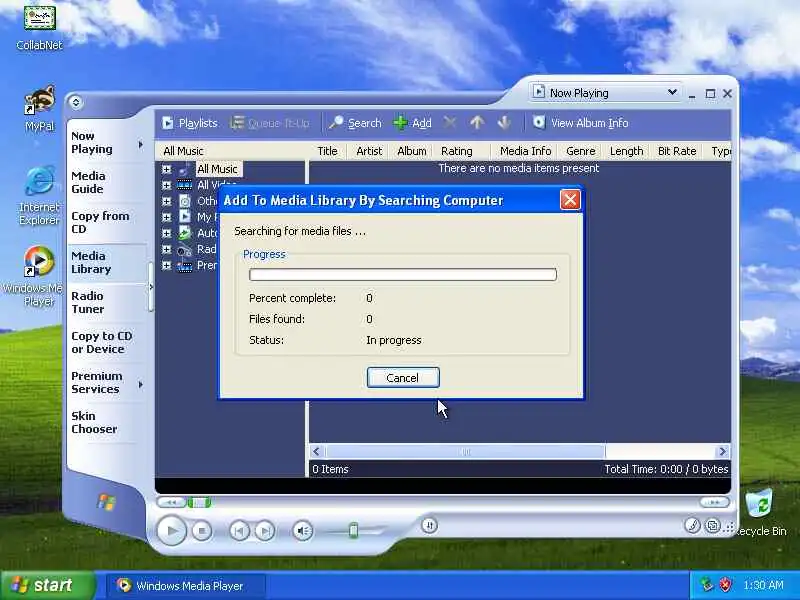Select the Recycle Bin desktop icon
Viewport: 800px width, 600px height.
[760, 512]
